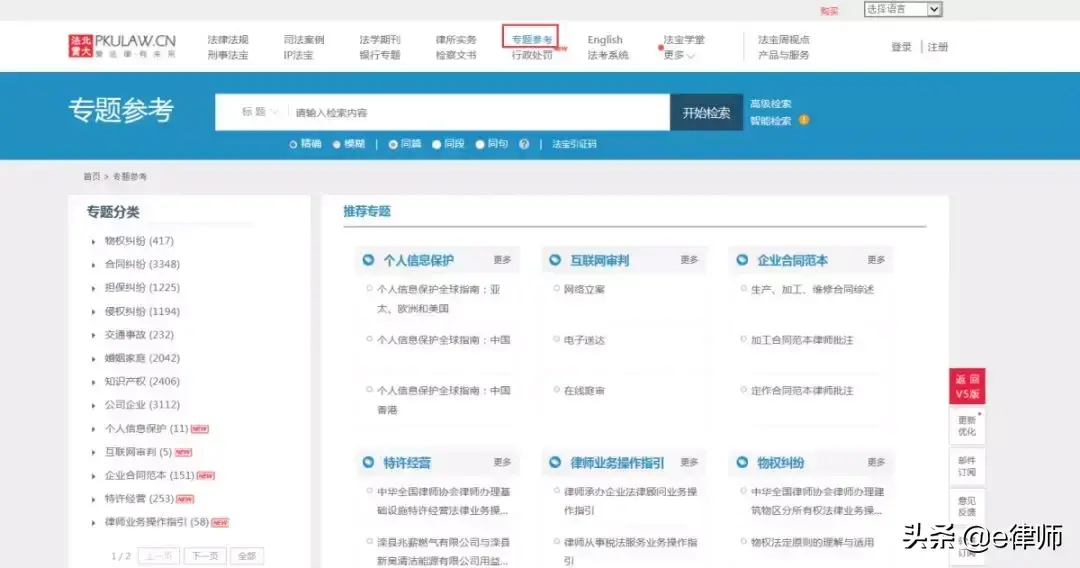
Task: Open the 法宝学堂 nav item
Action: [x=684, y=40]
